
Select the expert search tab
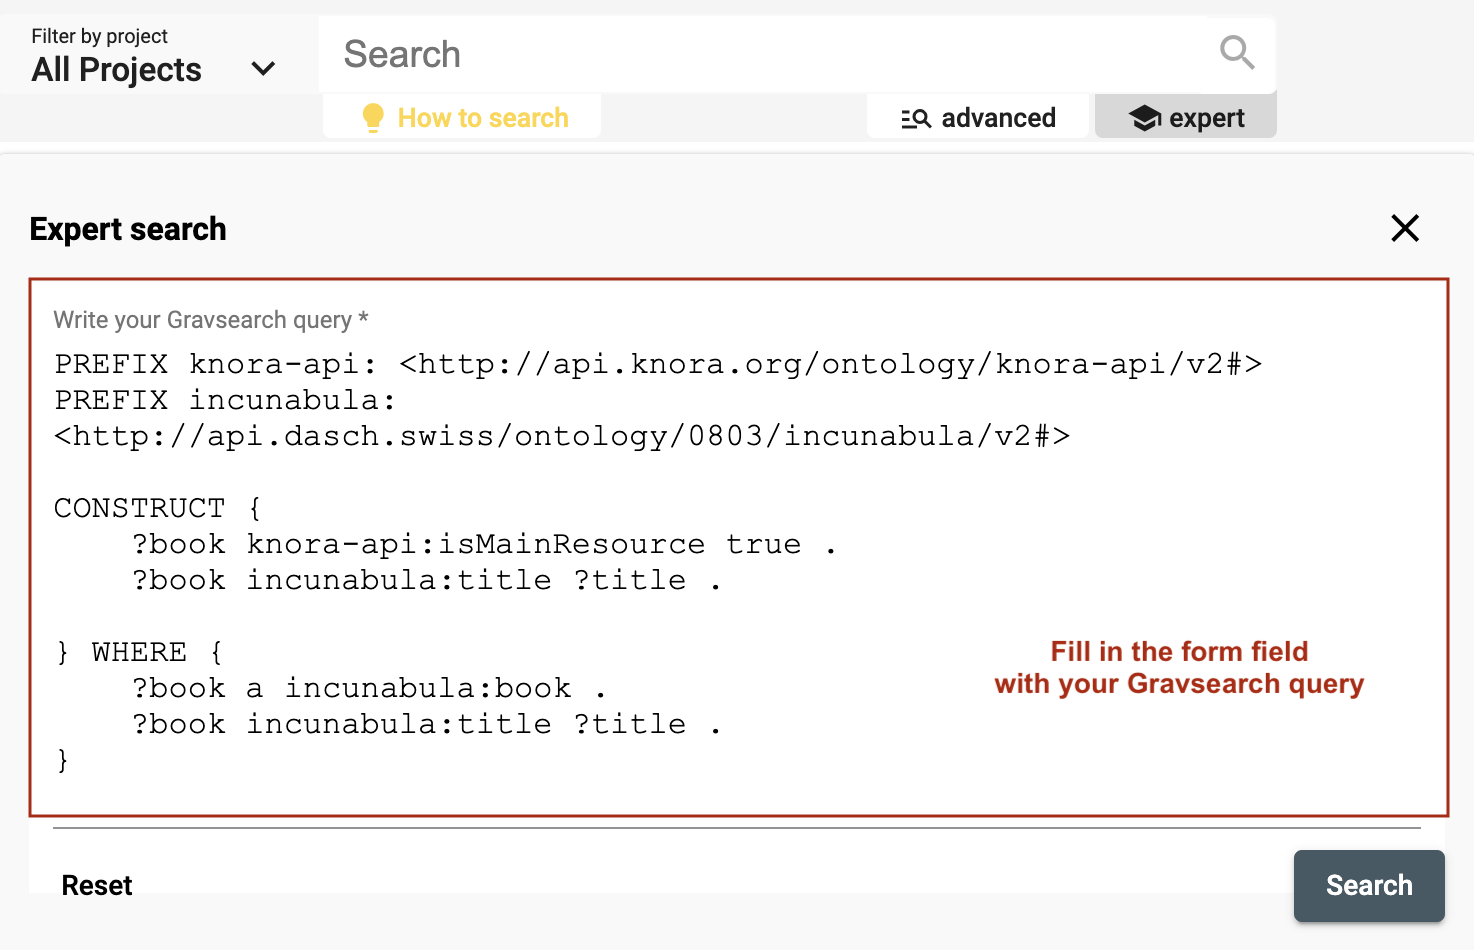click(x=1185, y=116)
